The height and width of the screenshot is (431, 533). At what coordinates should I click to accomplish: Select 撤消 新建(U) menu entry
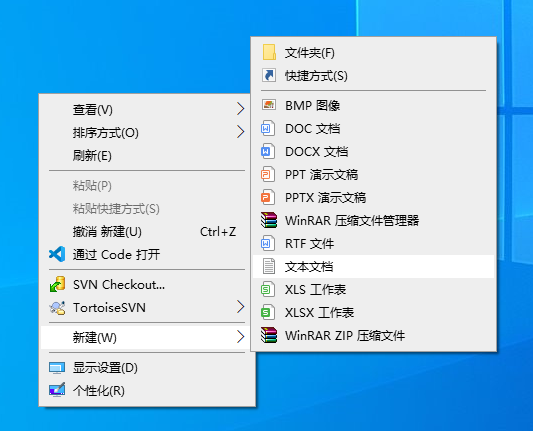(x=147, y=232)
